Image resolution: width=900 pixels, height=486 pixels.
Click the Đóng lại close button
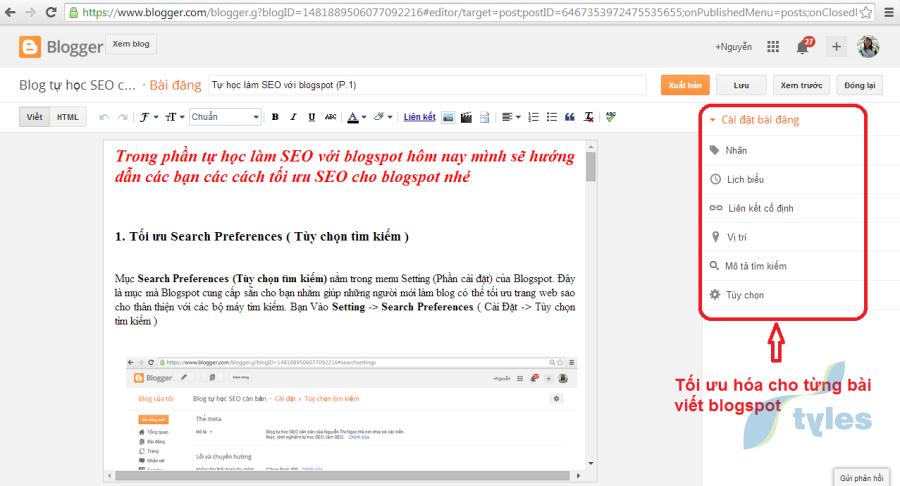[x=859, y=85]
